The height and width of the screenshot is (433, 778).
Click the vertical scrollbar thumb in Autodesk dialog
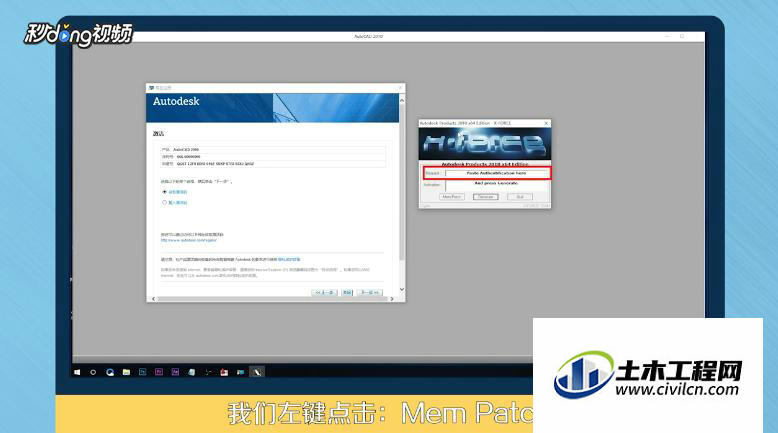[402, 182]
